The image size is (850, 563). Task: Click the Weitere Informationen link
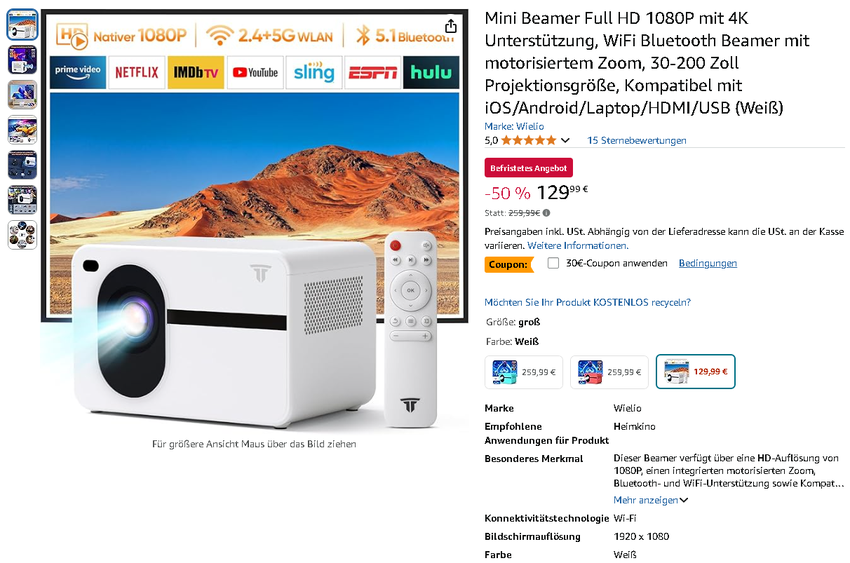click(x=578, y=245)
